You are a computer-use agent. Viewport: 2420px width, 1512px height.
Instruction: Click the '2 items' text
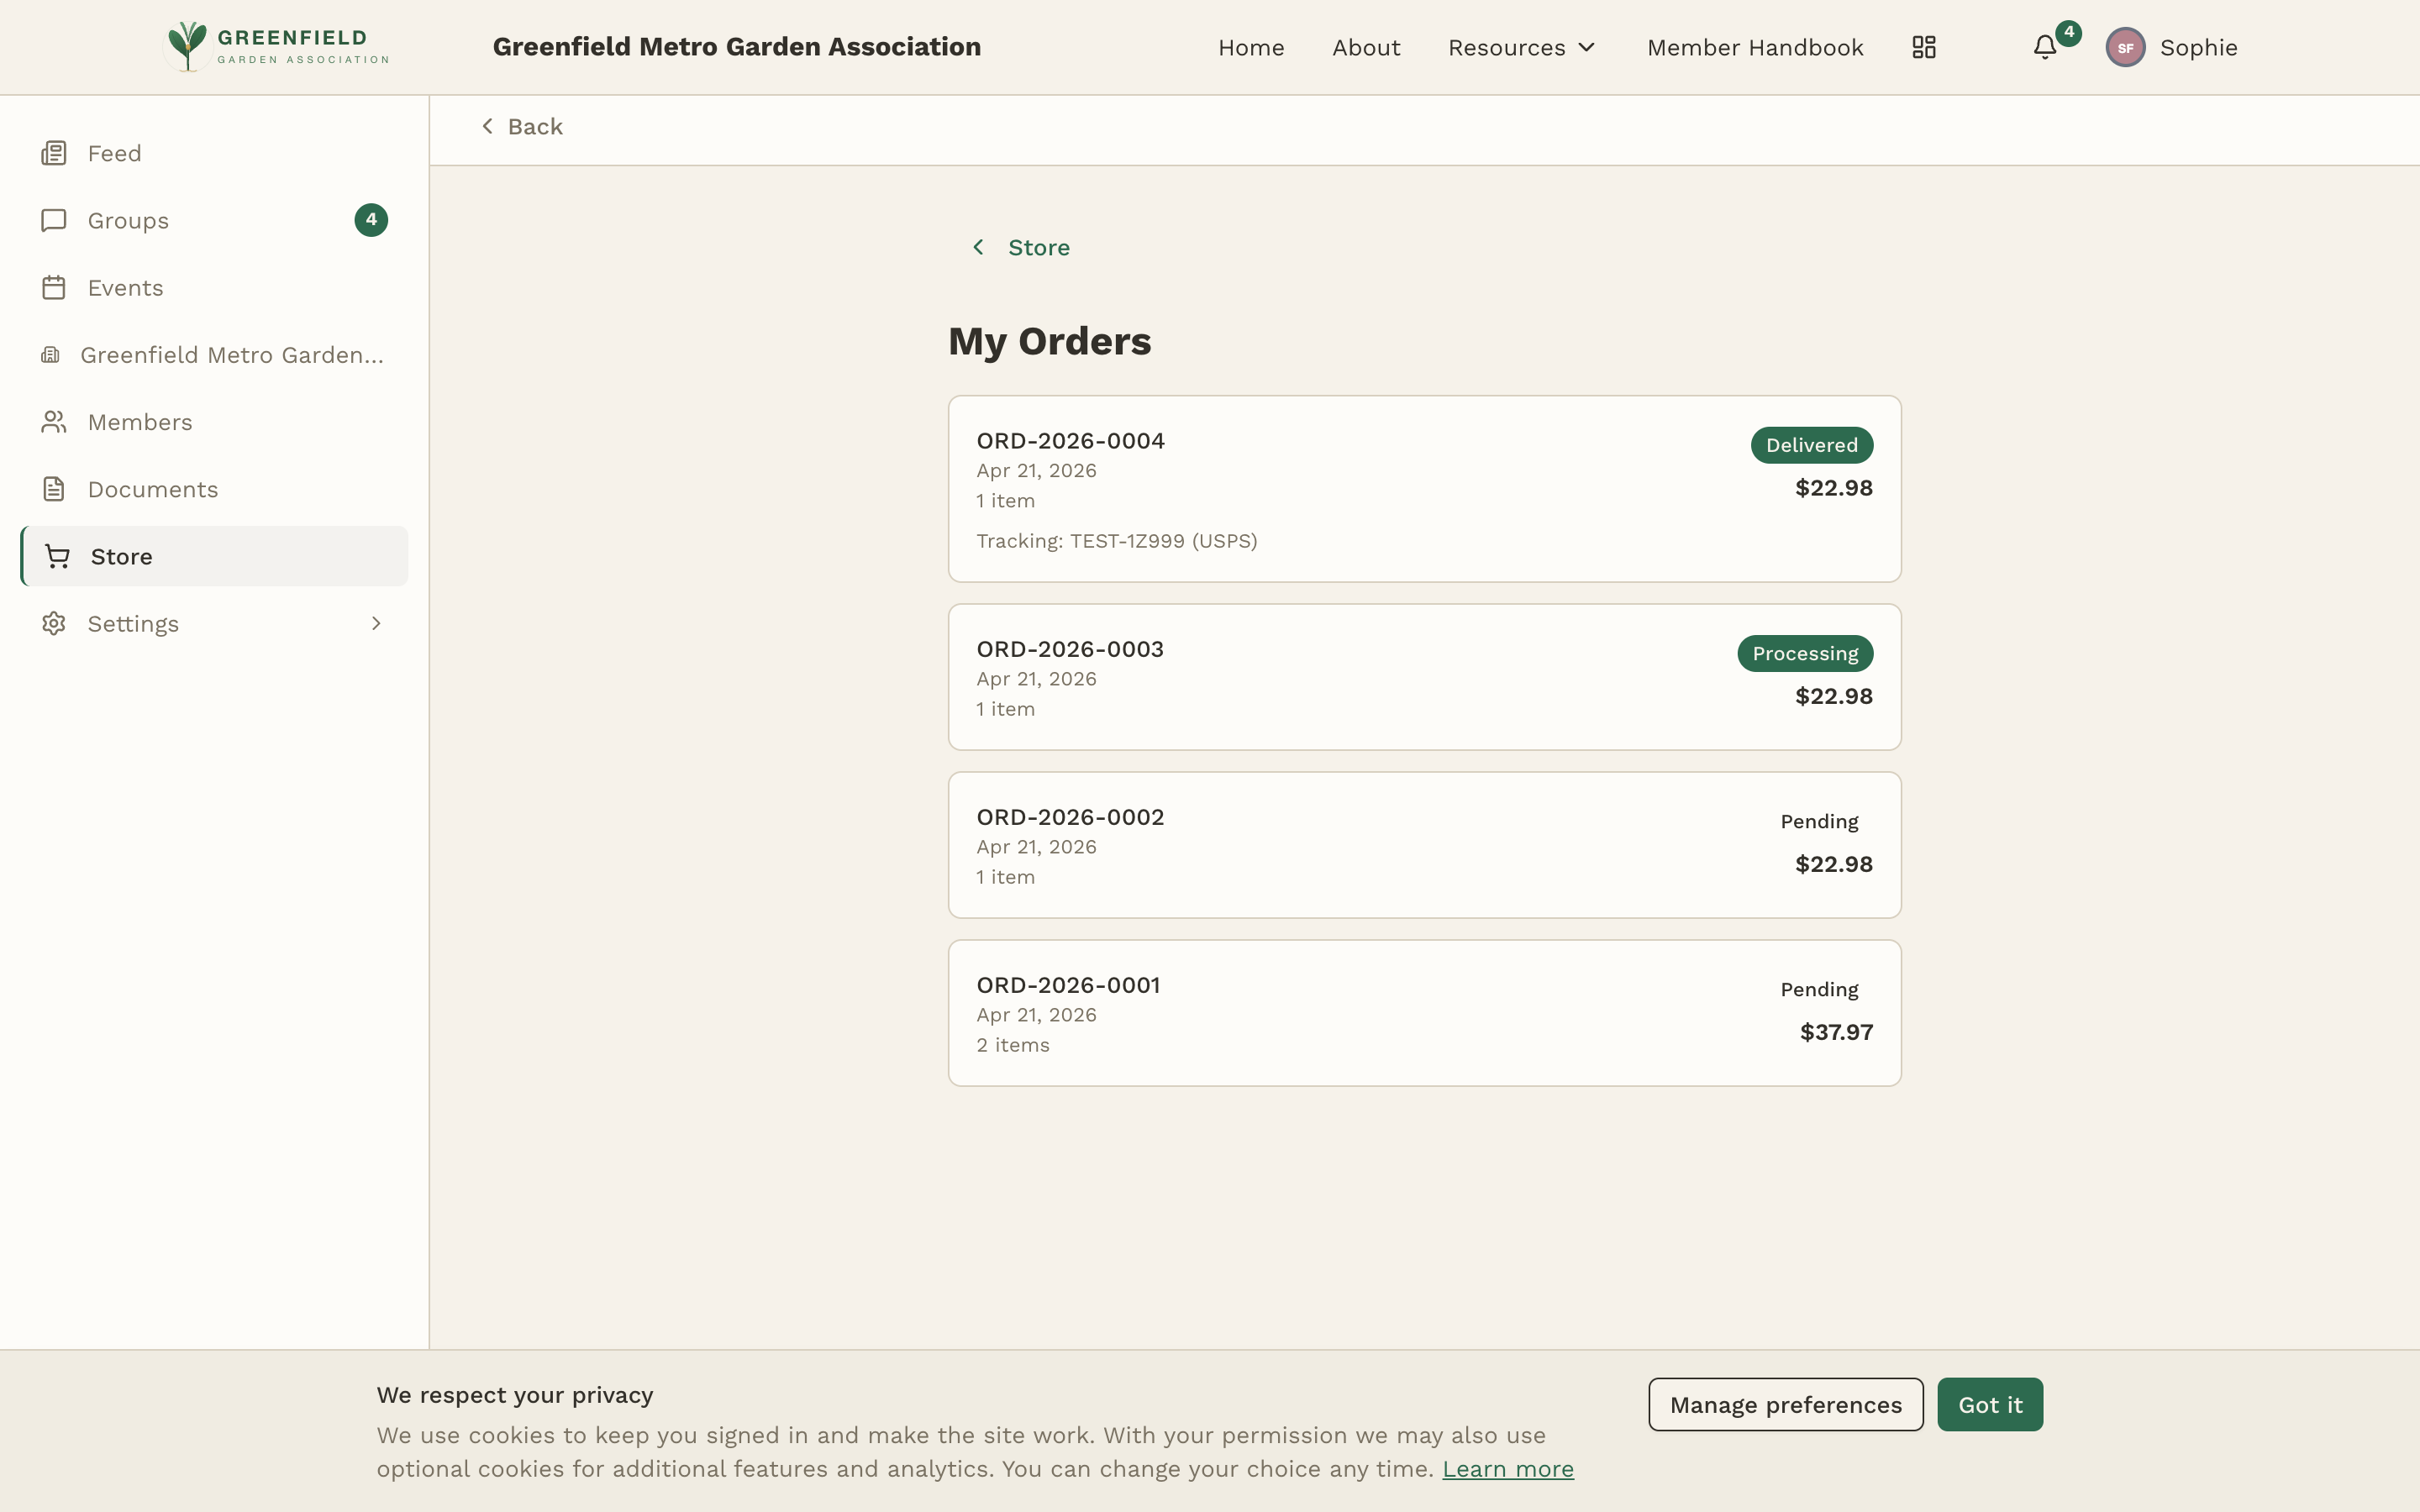click(x=1013, y=1045)
